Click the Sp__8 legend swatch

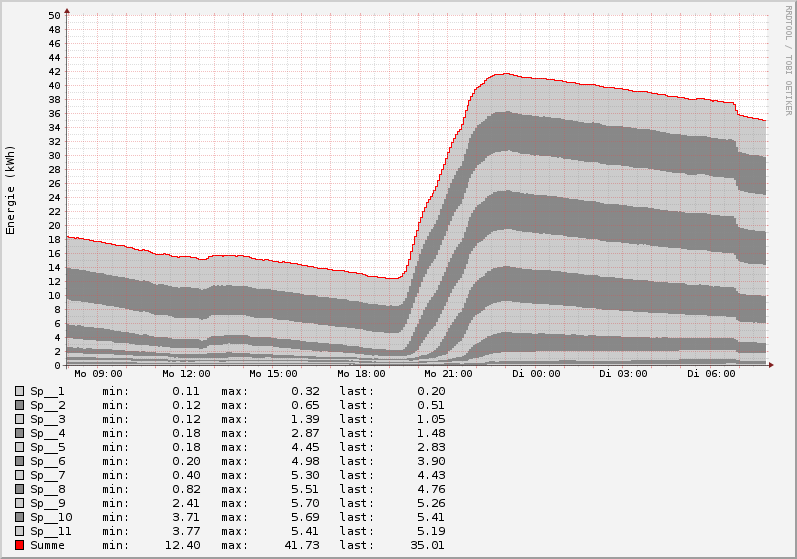19,489
